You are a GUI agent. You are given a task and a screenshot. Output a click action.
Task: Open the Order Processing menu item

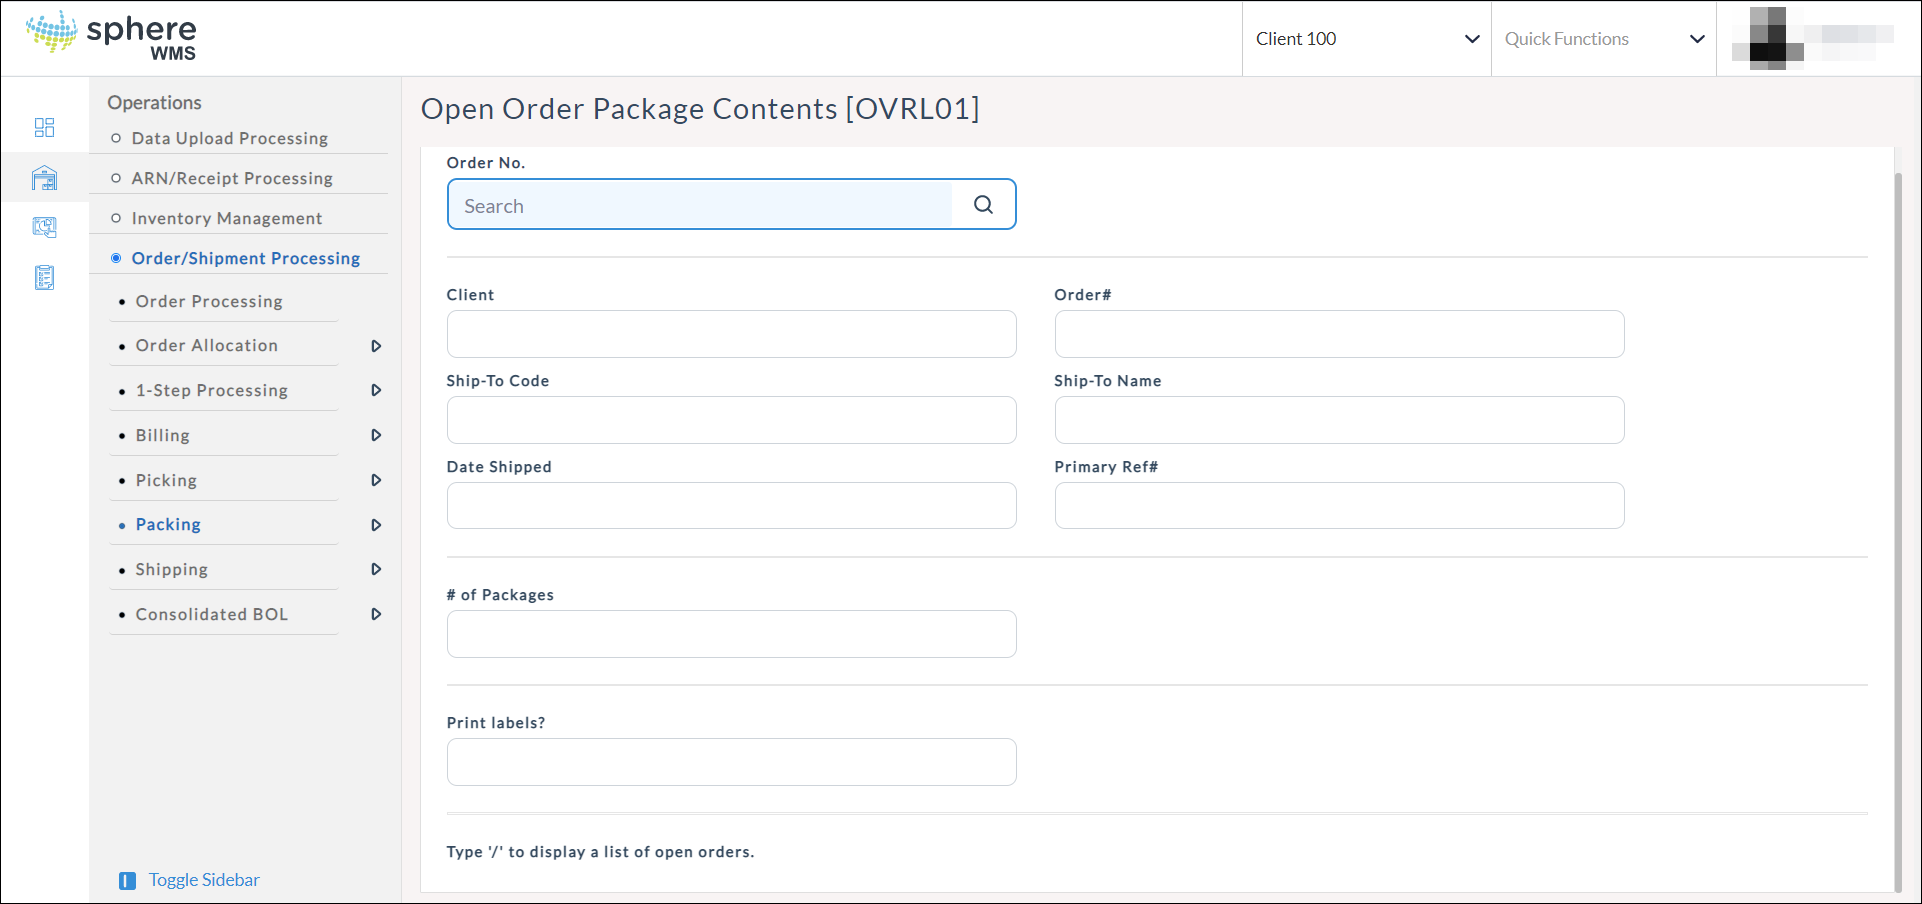(x=209, y=301)
